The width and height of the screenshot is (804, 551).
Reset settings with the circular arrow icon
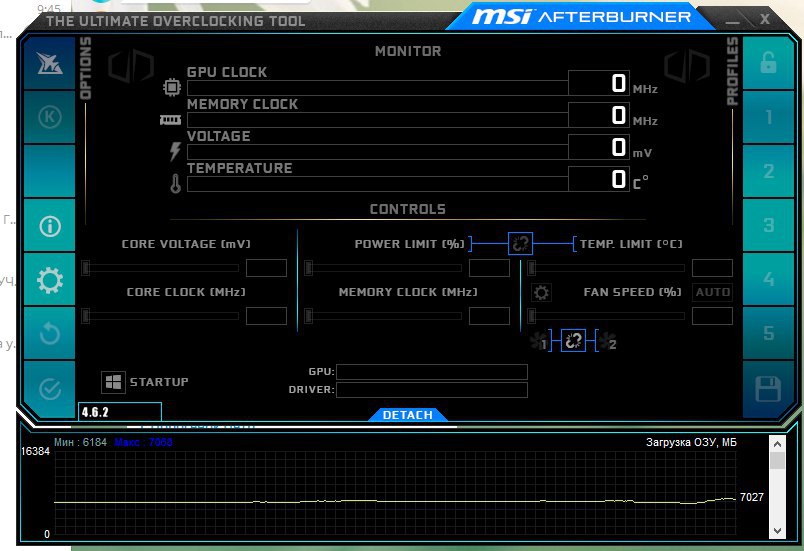pos(49,334)
